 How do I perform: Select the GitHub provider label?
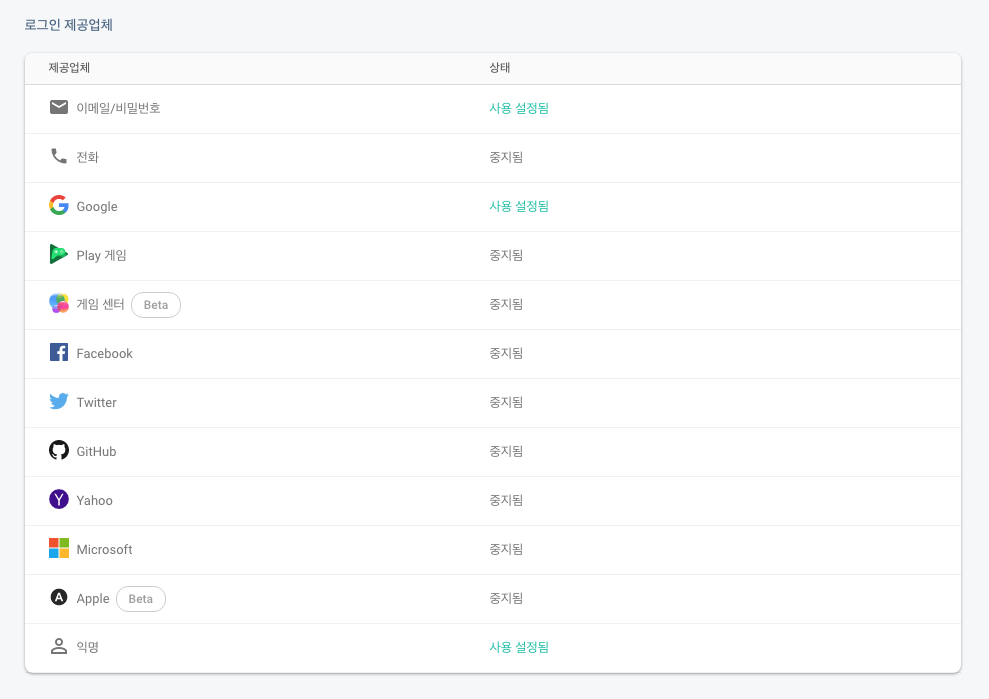[x=96, y=452]
